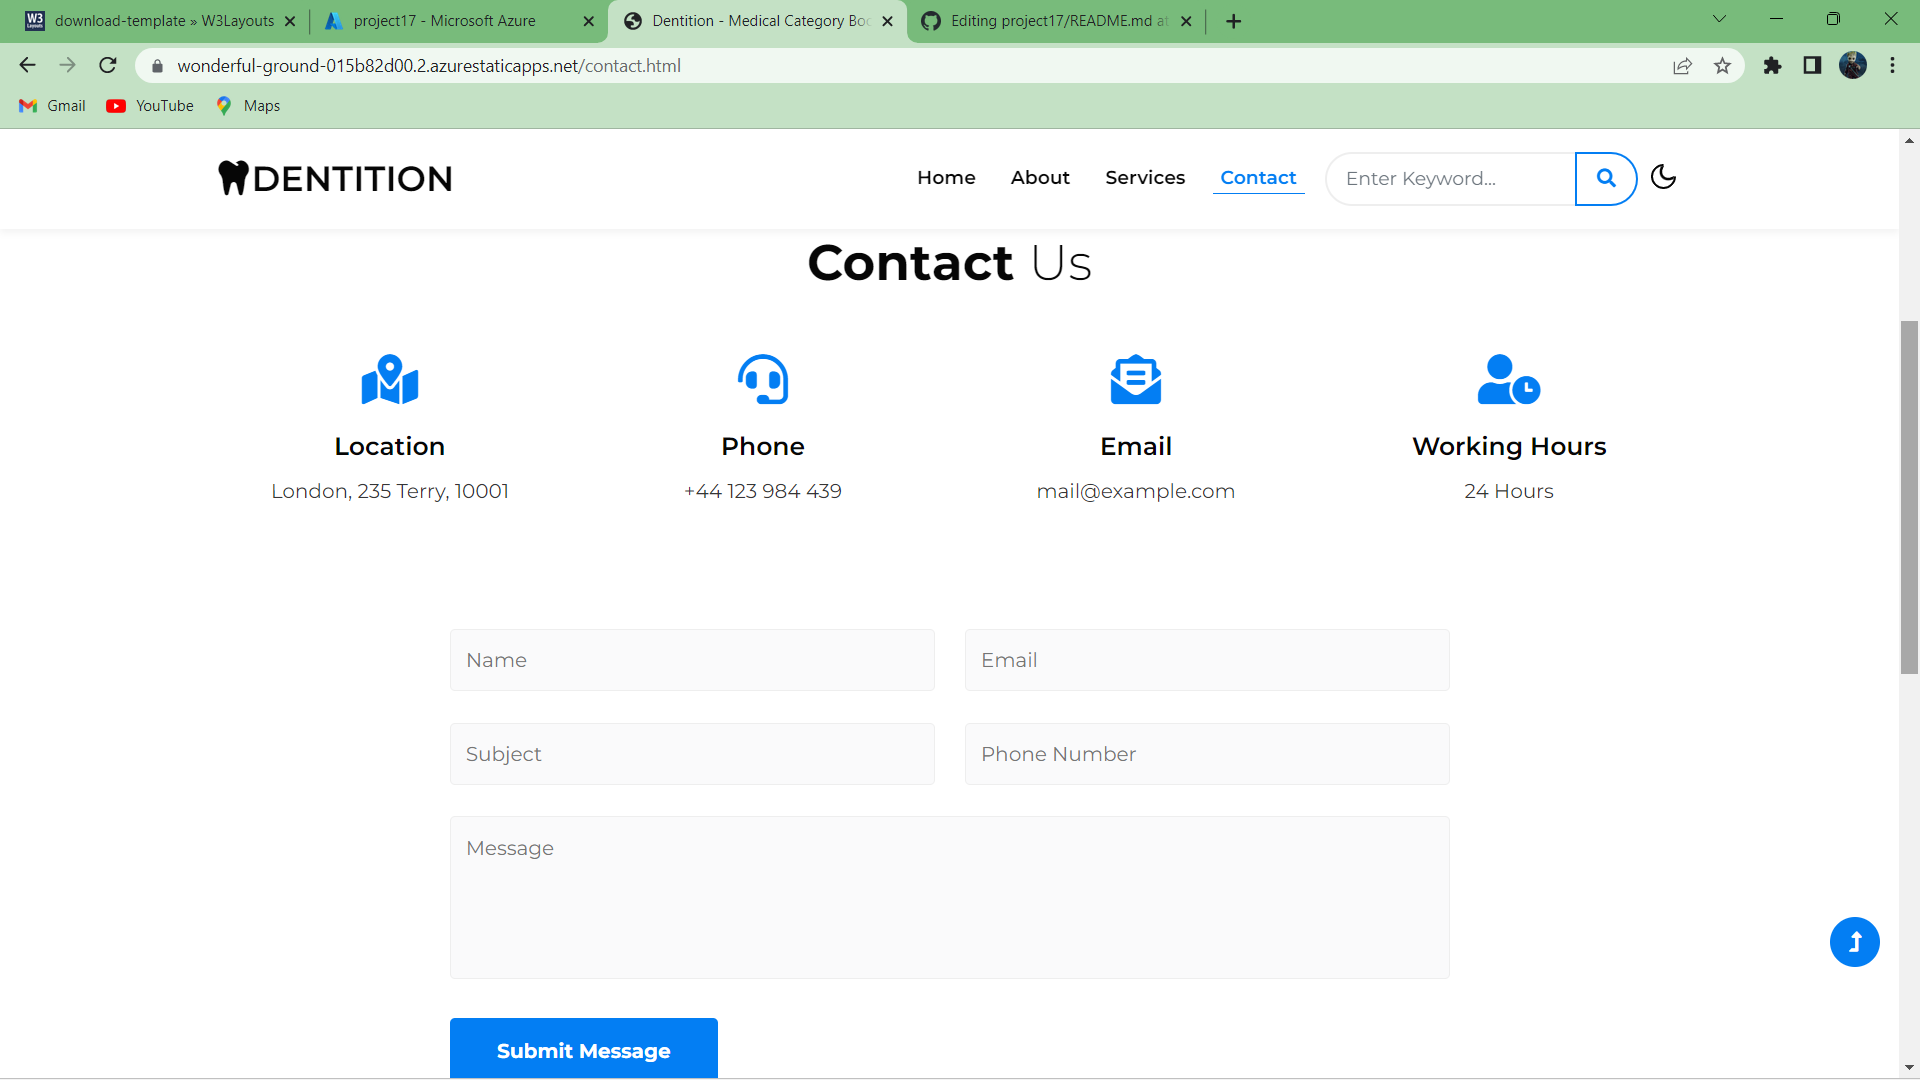Select the search magnifier icon

pos(1605,178)
